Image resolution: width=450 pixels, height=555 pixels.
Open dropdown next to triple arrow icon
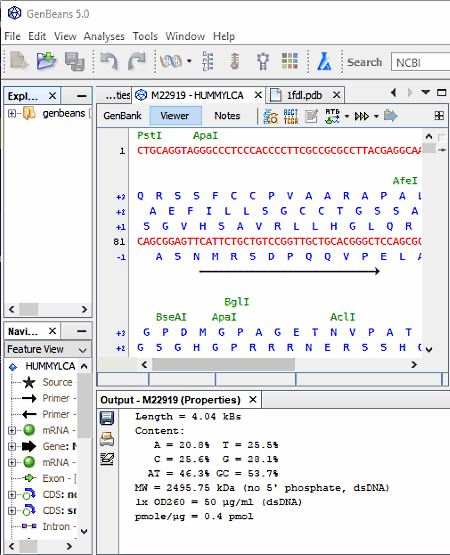(x=376, y=116)
